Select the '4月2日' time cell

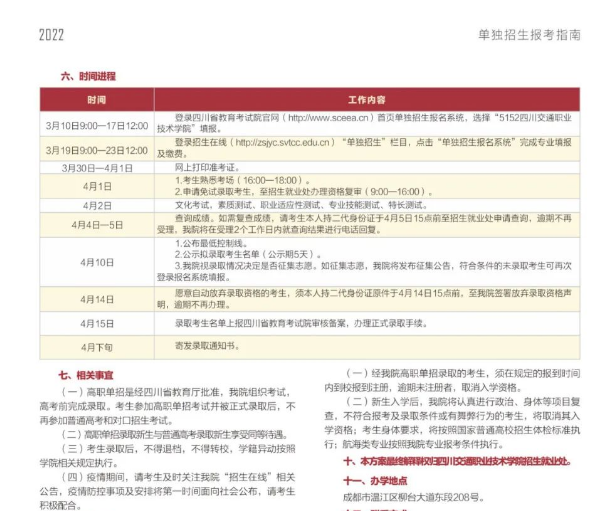tap(97, 206)
